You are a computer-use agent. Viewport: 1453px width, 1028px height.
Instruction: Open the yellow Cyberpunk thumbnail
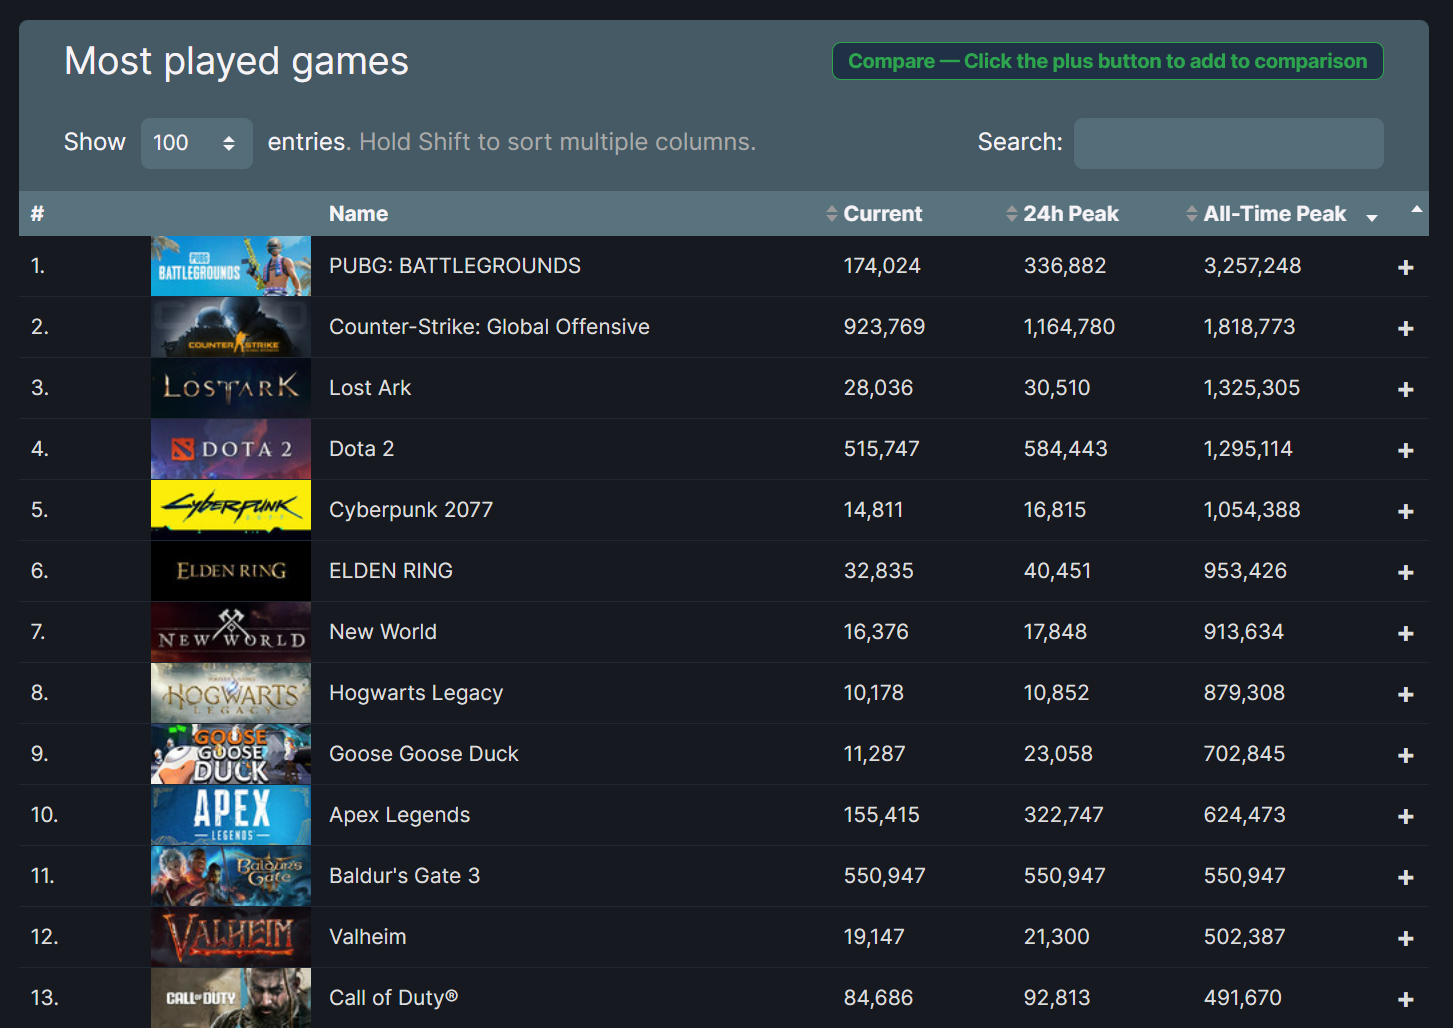pyautogui.click(x=231, y=510)
